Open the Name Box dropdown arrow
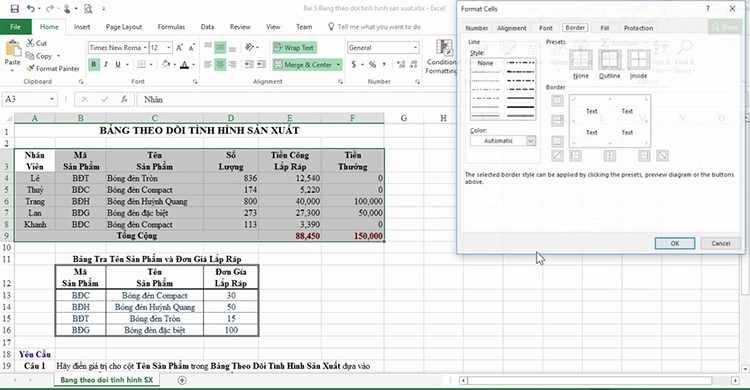Image resolution: width=750 pixels, height=390 pixels. [52, 99]
